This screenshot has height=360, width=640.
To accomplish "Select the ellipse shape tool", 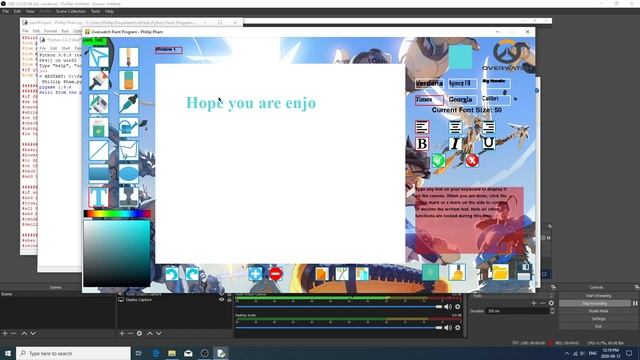I will (x=129, y=173).
